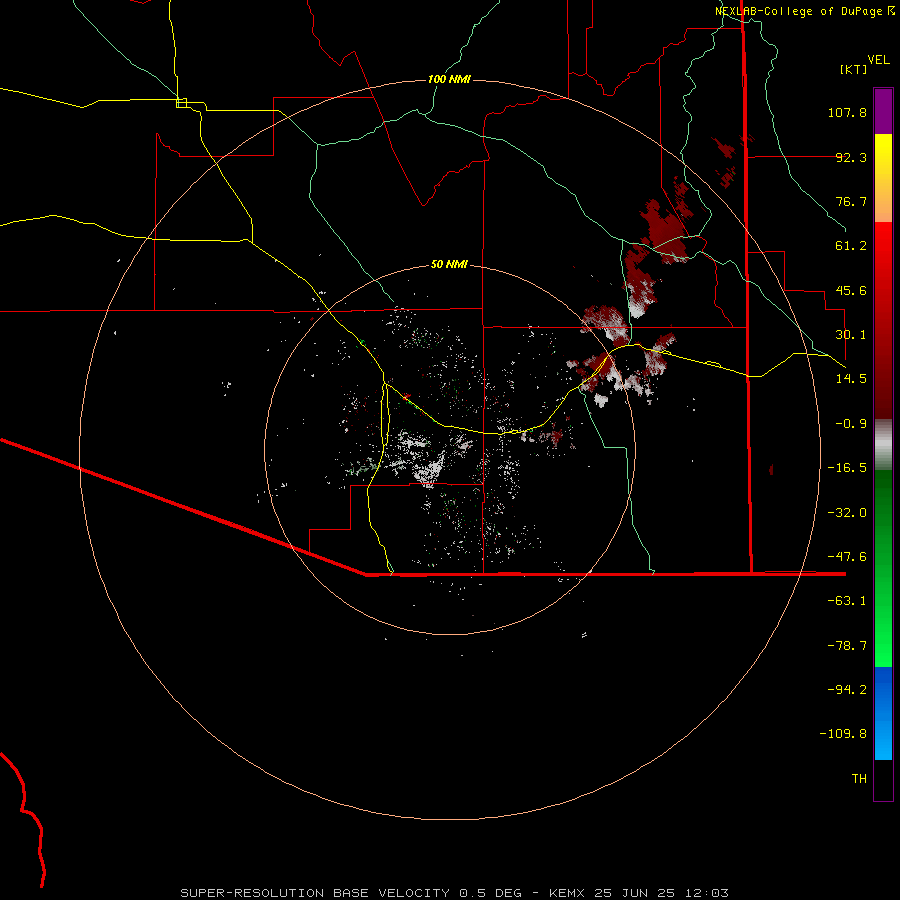The image size is (900, 900).
Task: Click the 50 NMI range ring label
Action: [x=449, y=265]
